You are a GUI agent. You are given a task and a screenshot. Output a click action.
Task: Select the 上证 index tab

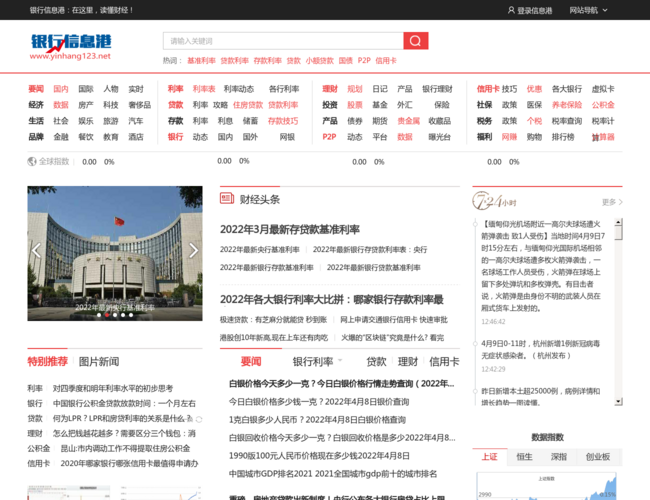[x=490, y=456]
